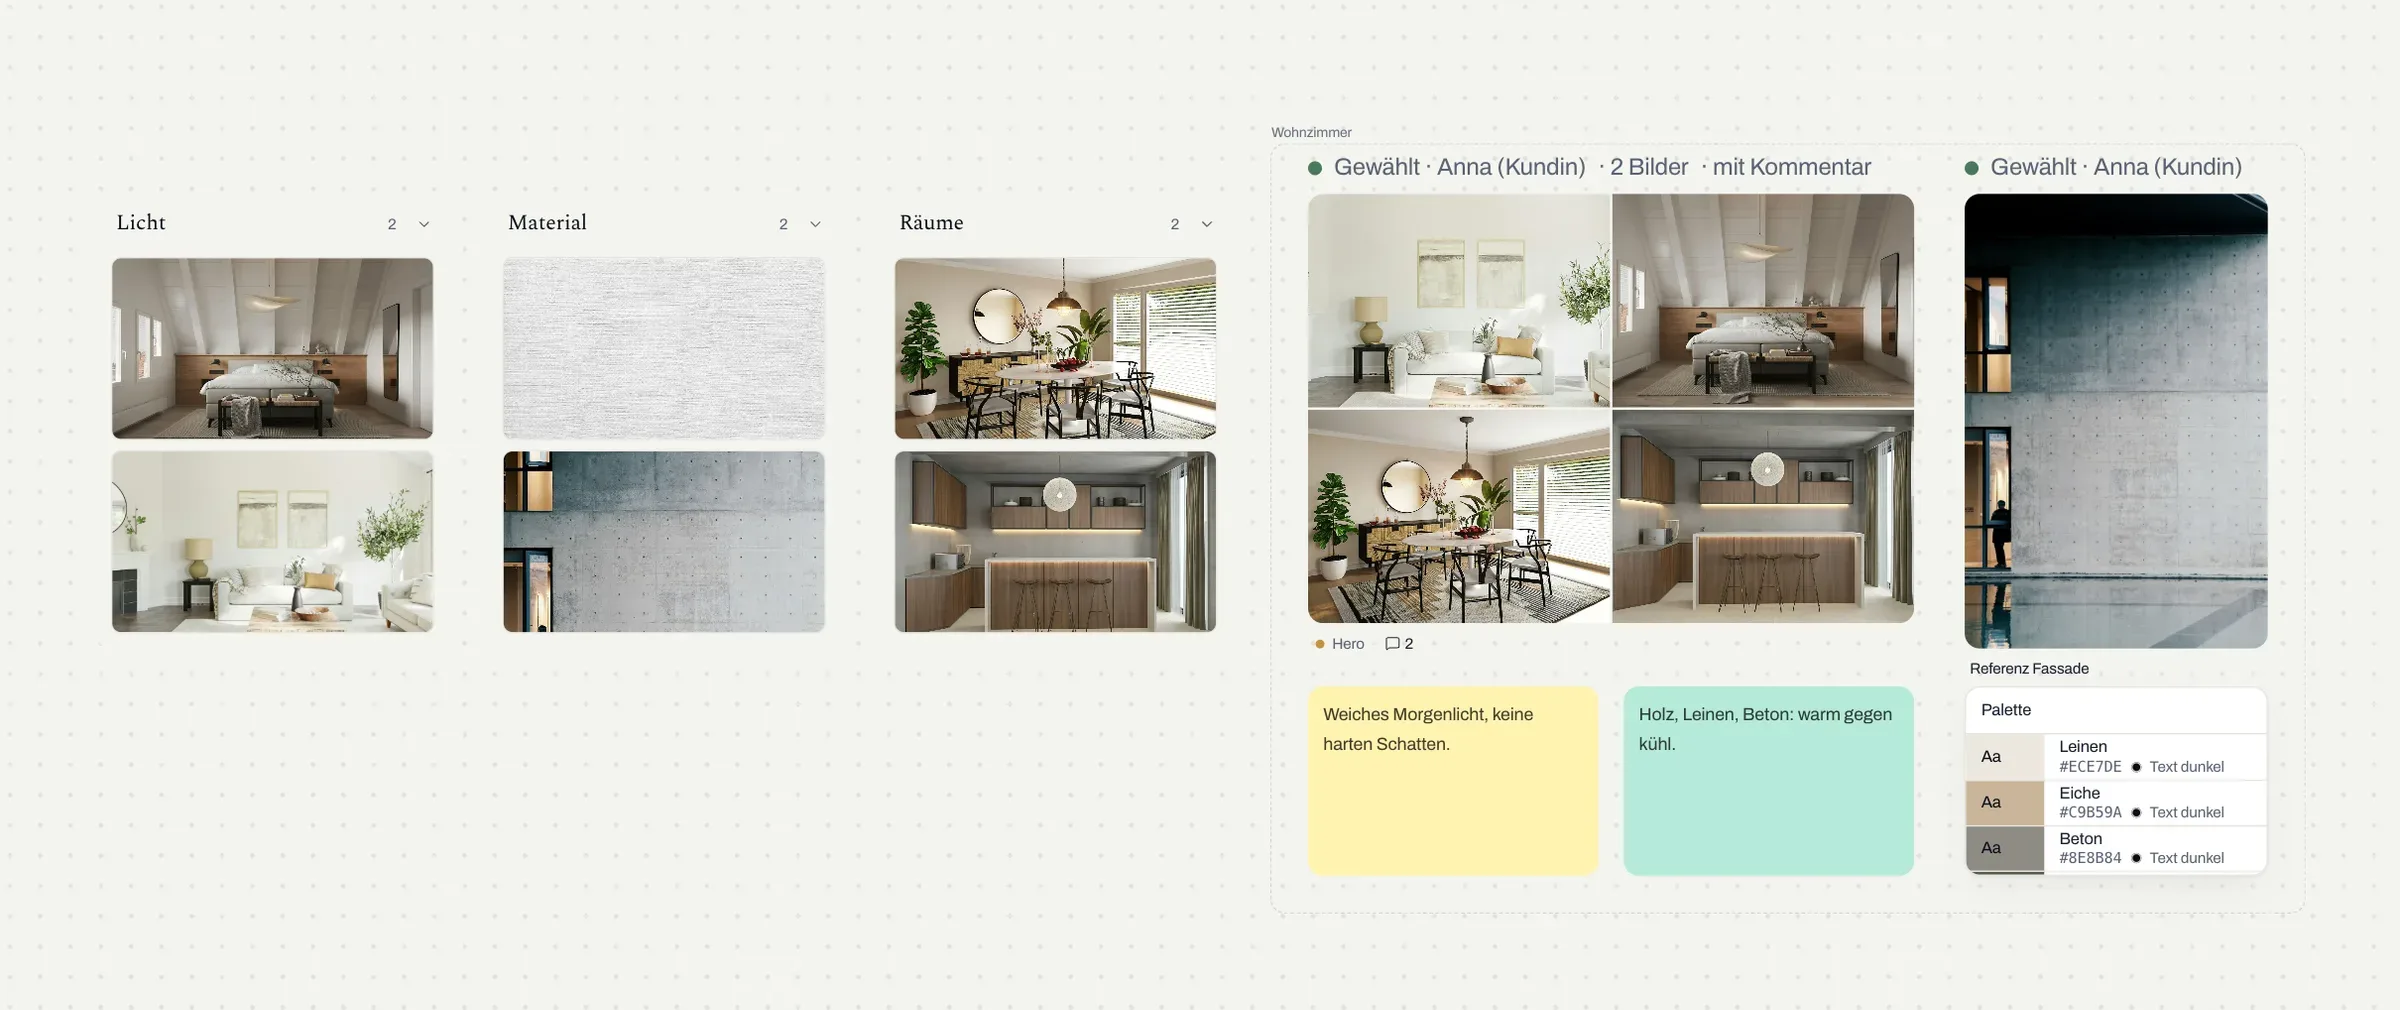The width and height of the screenshot is (2400, 1010).
Task: Open the dining room thumbnail in Räume
Action: (x=1055, y=348)
